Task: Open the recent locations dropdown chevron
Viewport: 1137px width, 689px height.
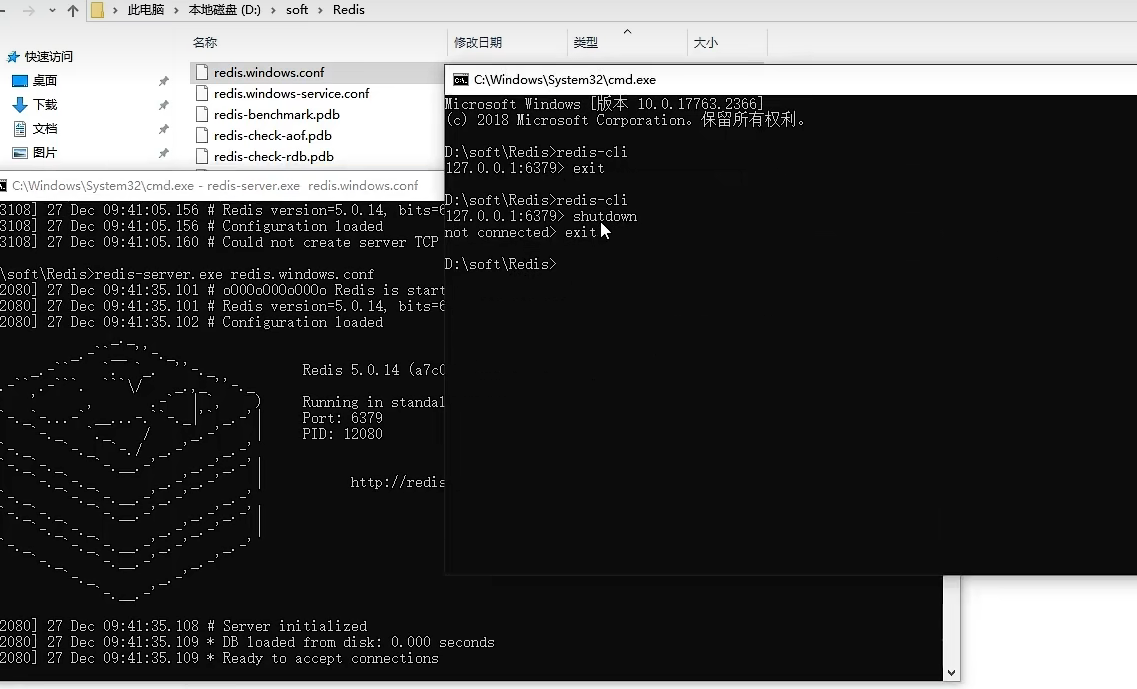Action: (x=52, y=11)
